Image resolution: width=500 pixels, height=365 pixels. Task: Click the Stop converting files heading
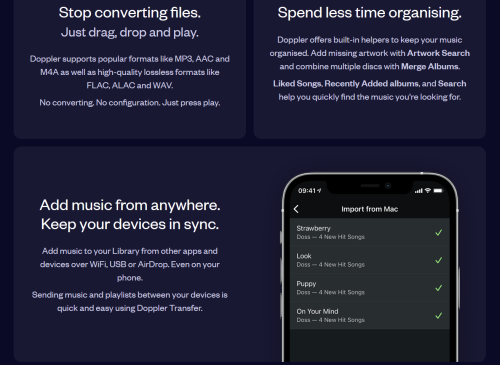click(x=130, y=13)
